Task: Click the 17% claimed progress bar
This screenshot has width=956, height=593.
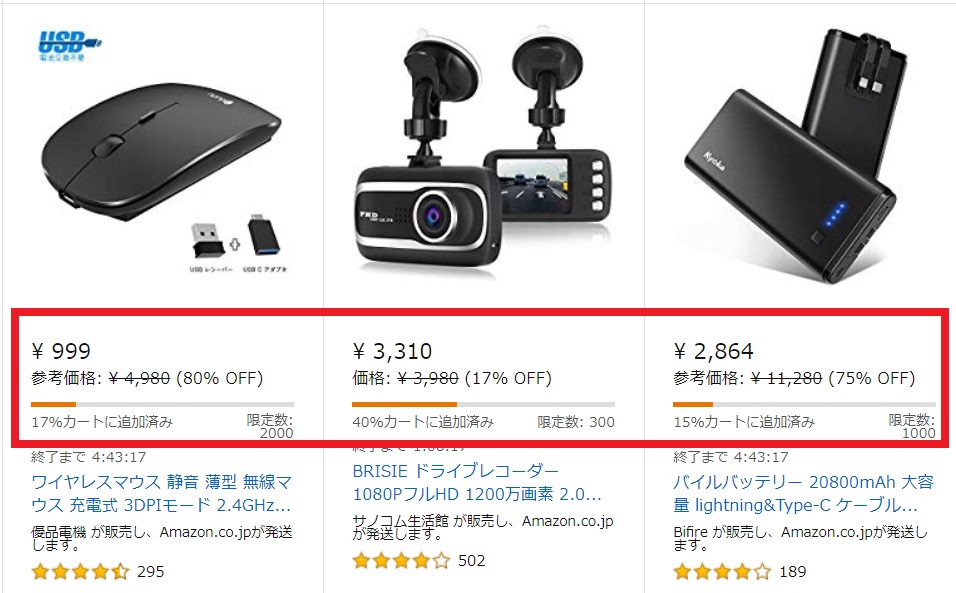Action: (x=162, y=404)
